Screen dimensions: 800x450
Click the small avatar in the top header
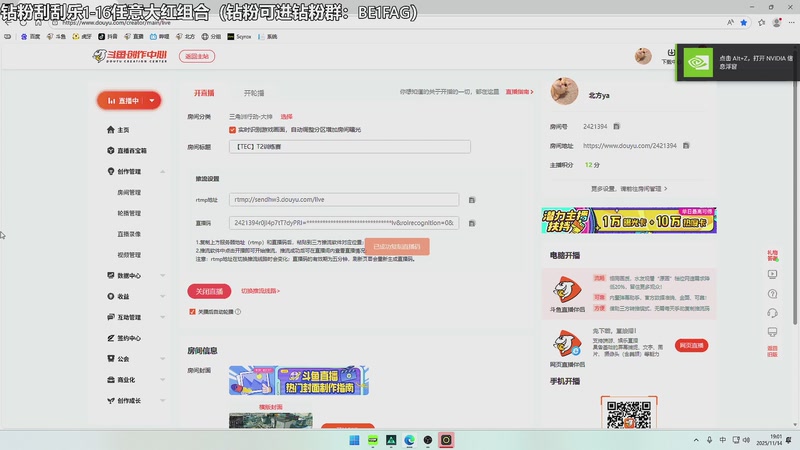point(643,56)
